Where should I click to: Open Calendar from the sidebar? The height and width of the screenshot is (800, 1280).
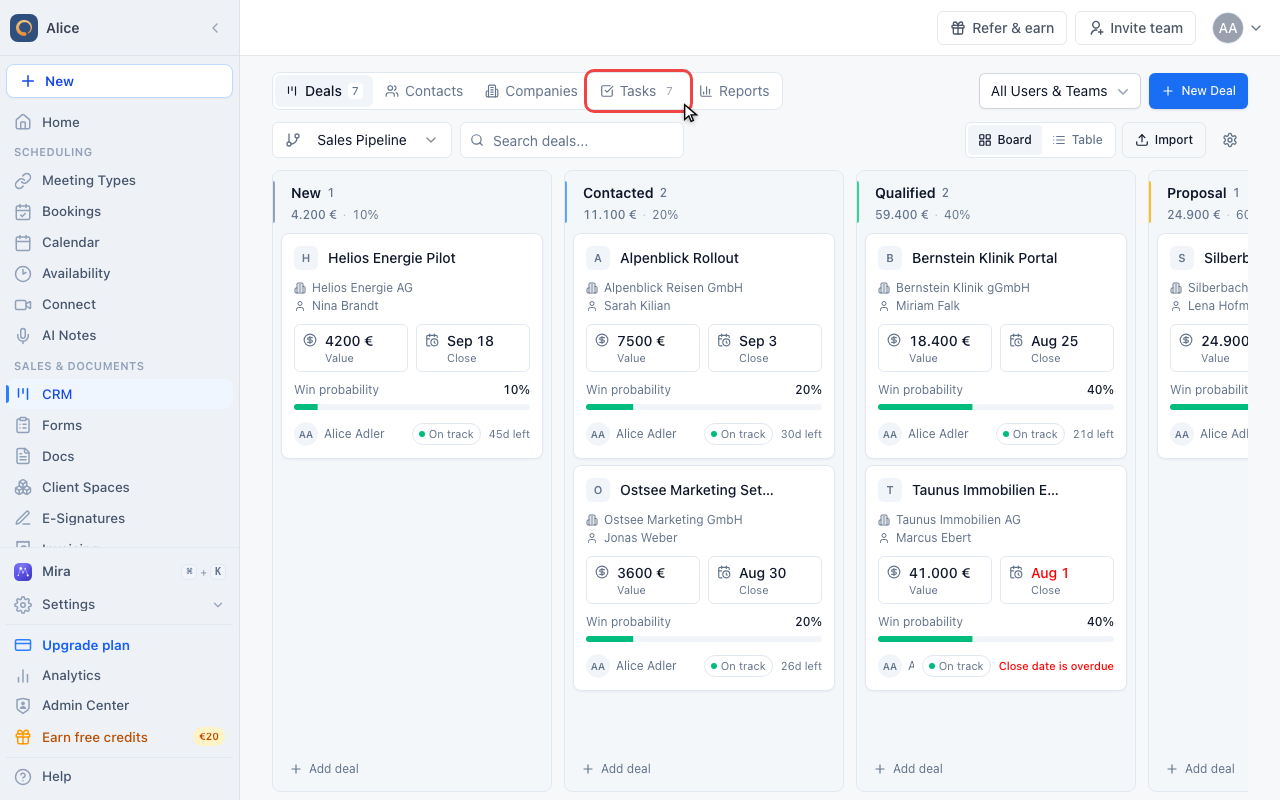point(120,242)
